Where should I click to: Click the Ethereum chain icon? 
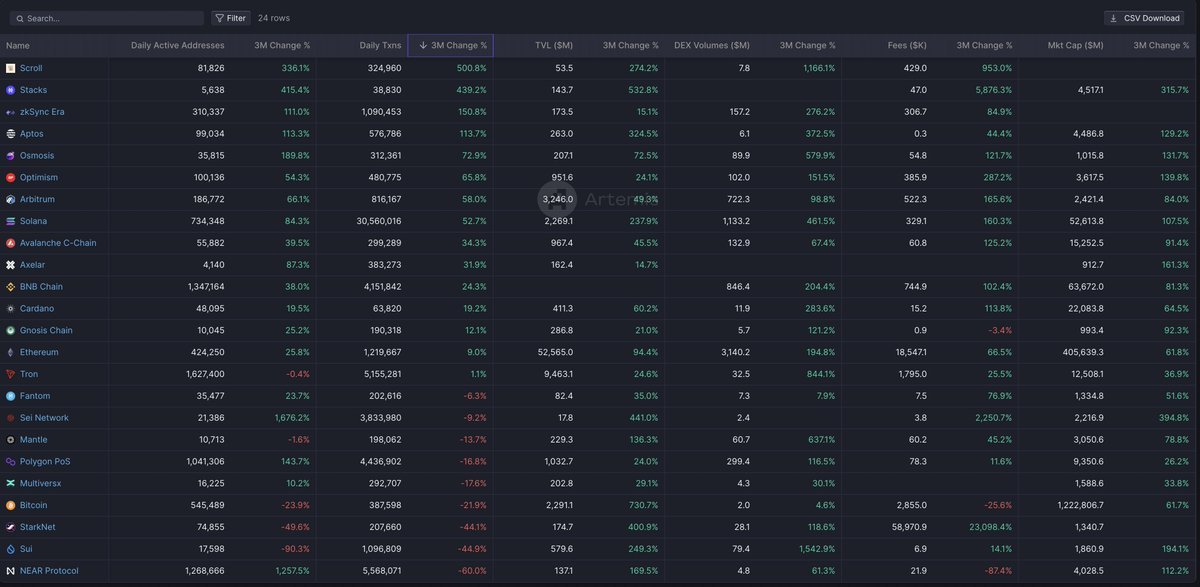(11, 352)
